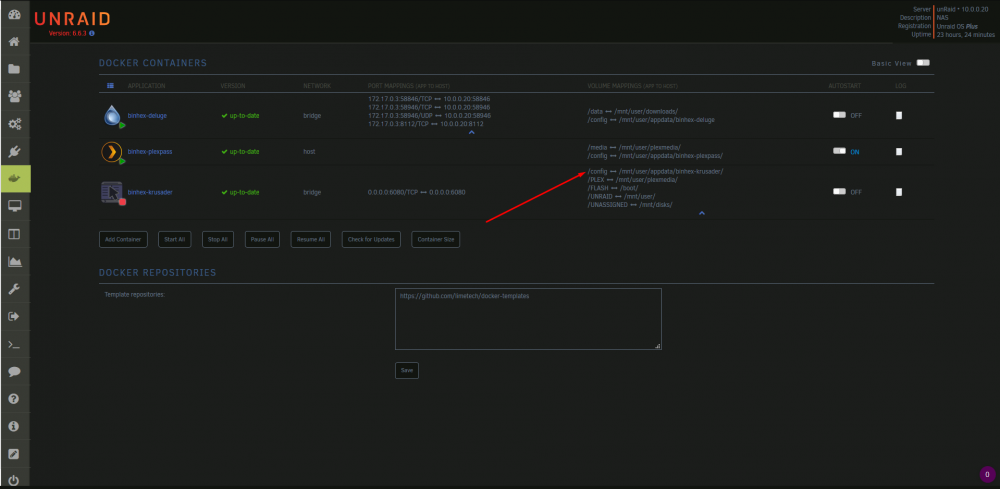Screen dimensions: 1000x489
Task: Open Info via the circled i icon
Action: click(x=14, y=427)
